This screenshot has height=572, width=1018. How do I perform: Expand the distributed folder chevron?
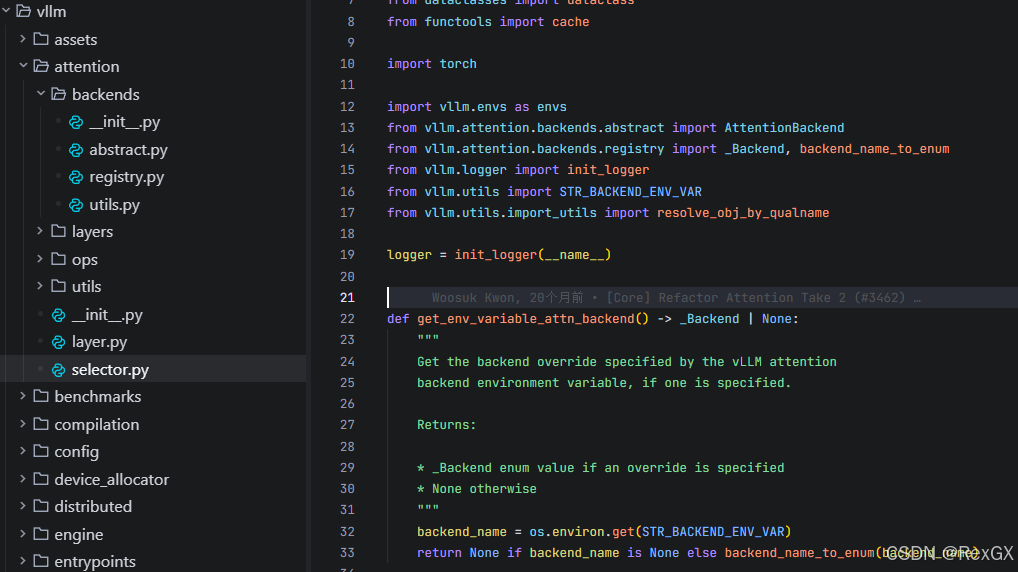click(23, 506)
